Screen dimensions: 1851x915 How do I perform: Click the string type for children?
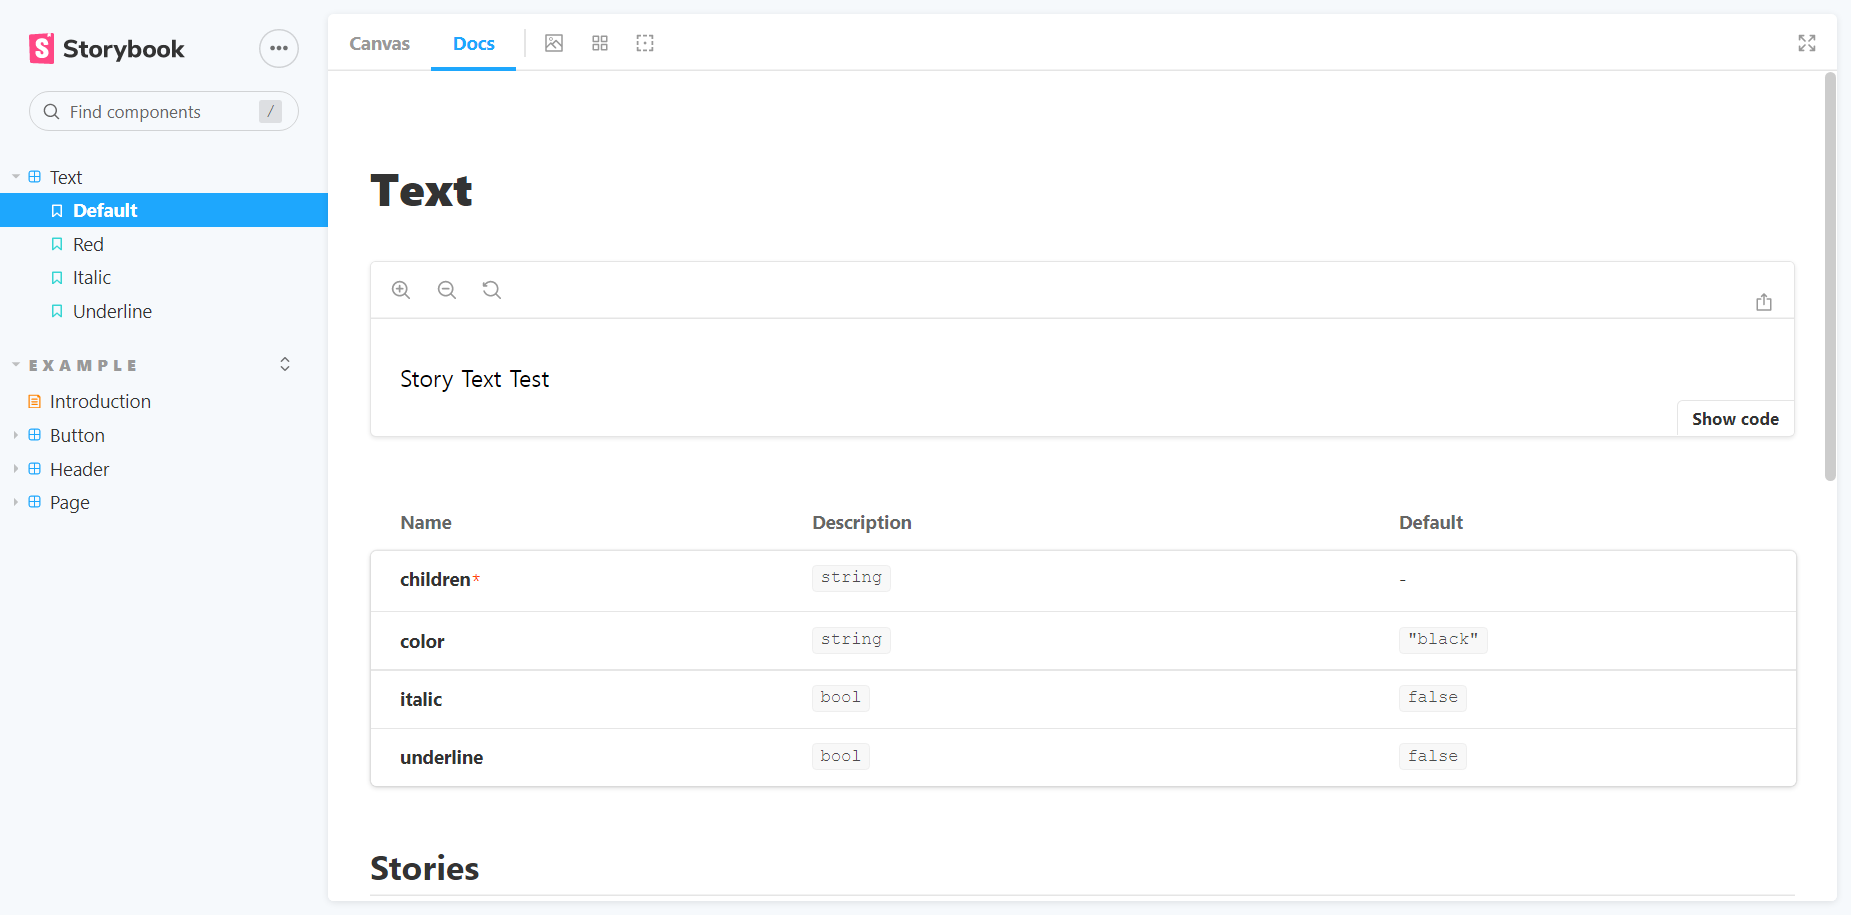pos(851,578)
